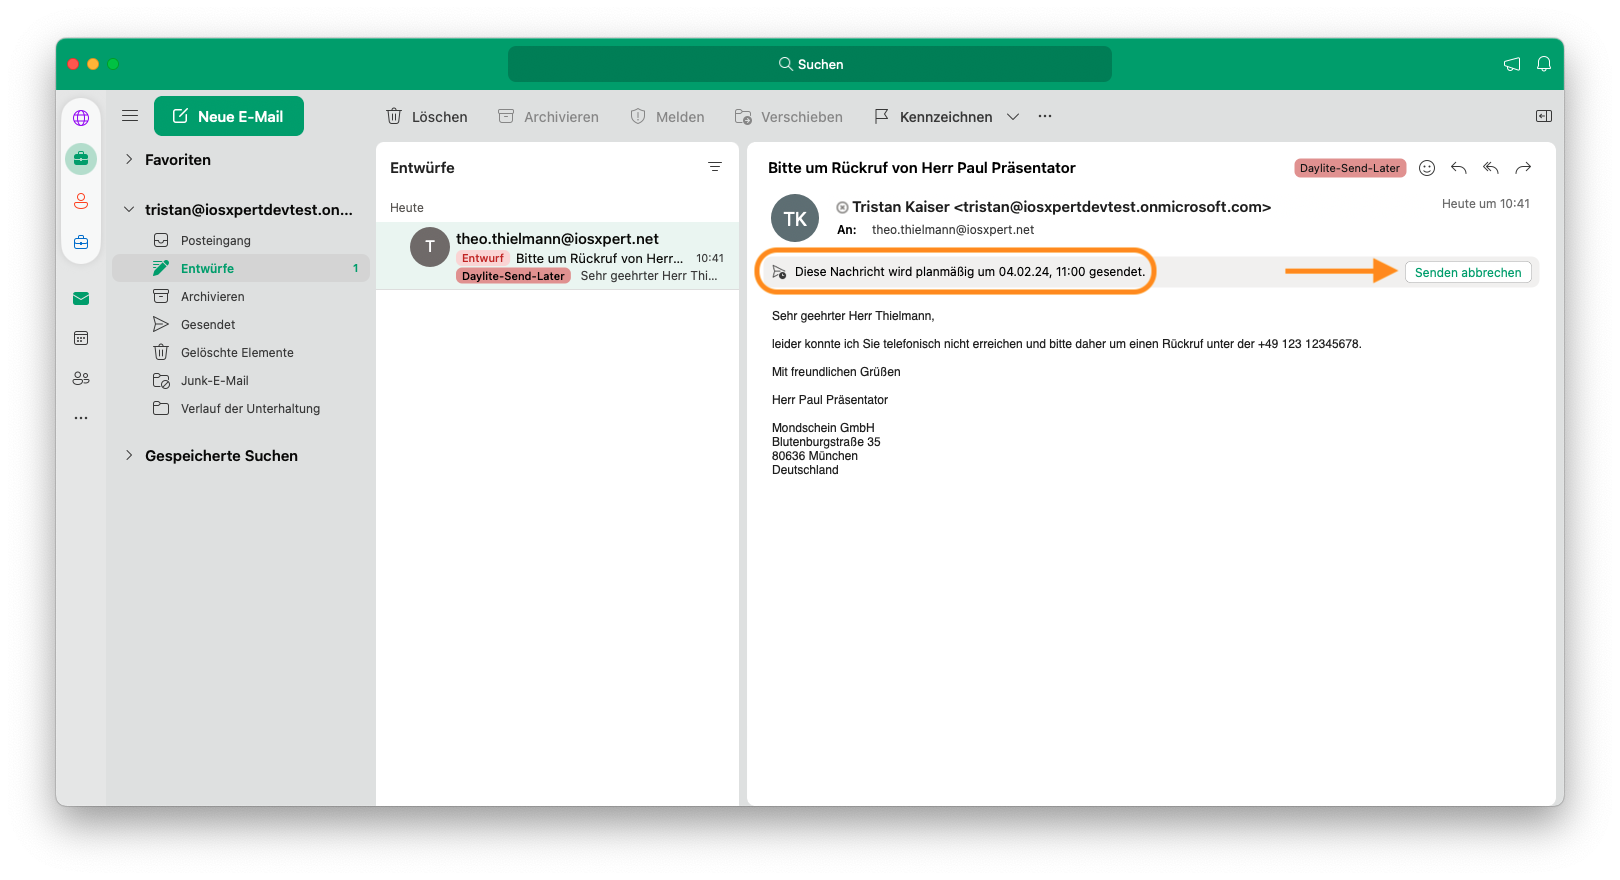Open the Gelöschte Elemente folder
The height and width of the screenshot is (880, 1620).
[241, 352]
